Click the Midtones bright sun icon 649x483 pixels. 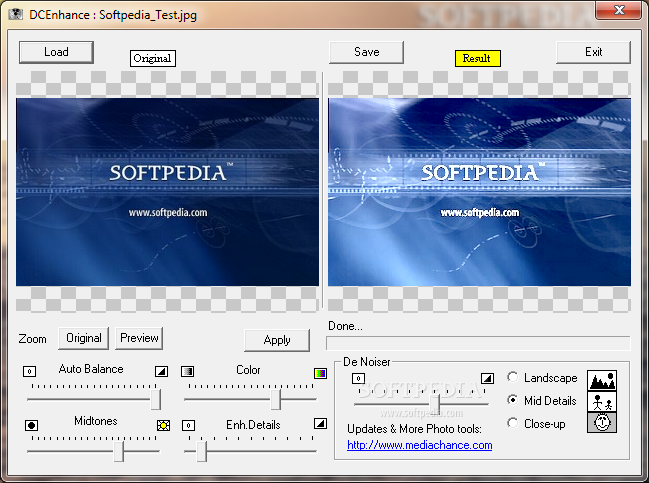(163, 425)
